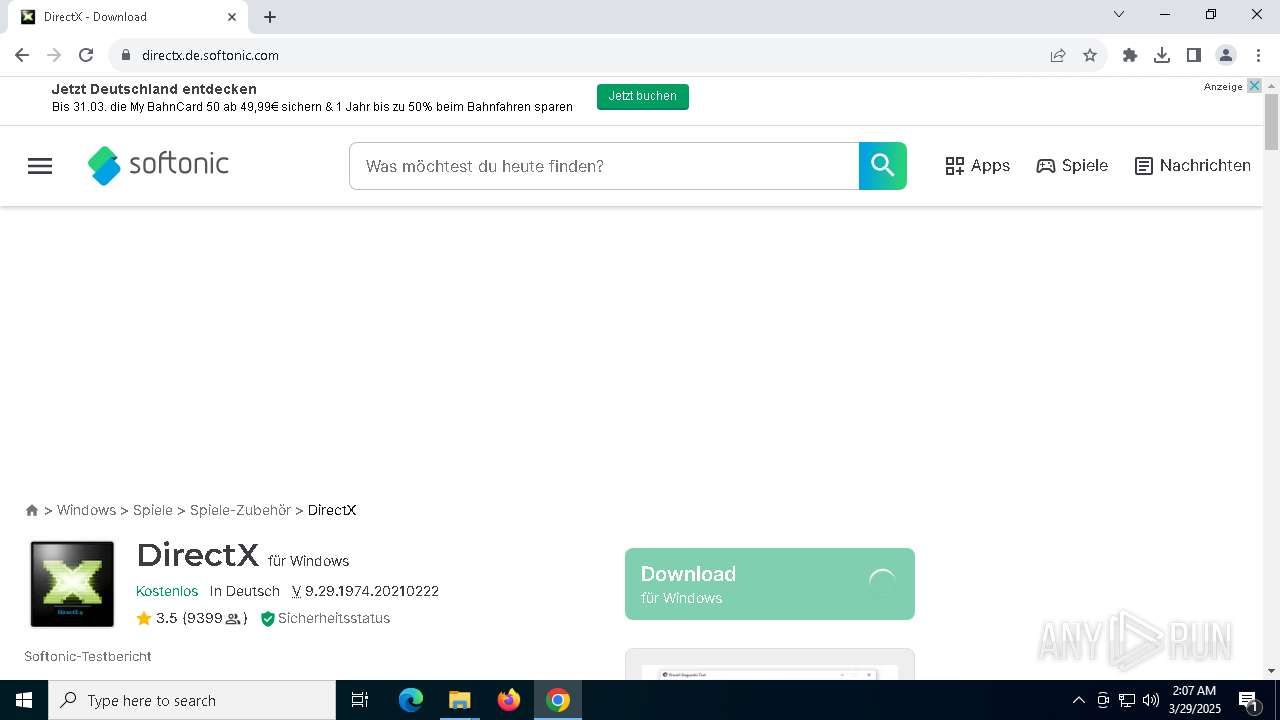Open the Chrome extensions puzzle icon
1280x720 pixels.
tap(1130, 55)
